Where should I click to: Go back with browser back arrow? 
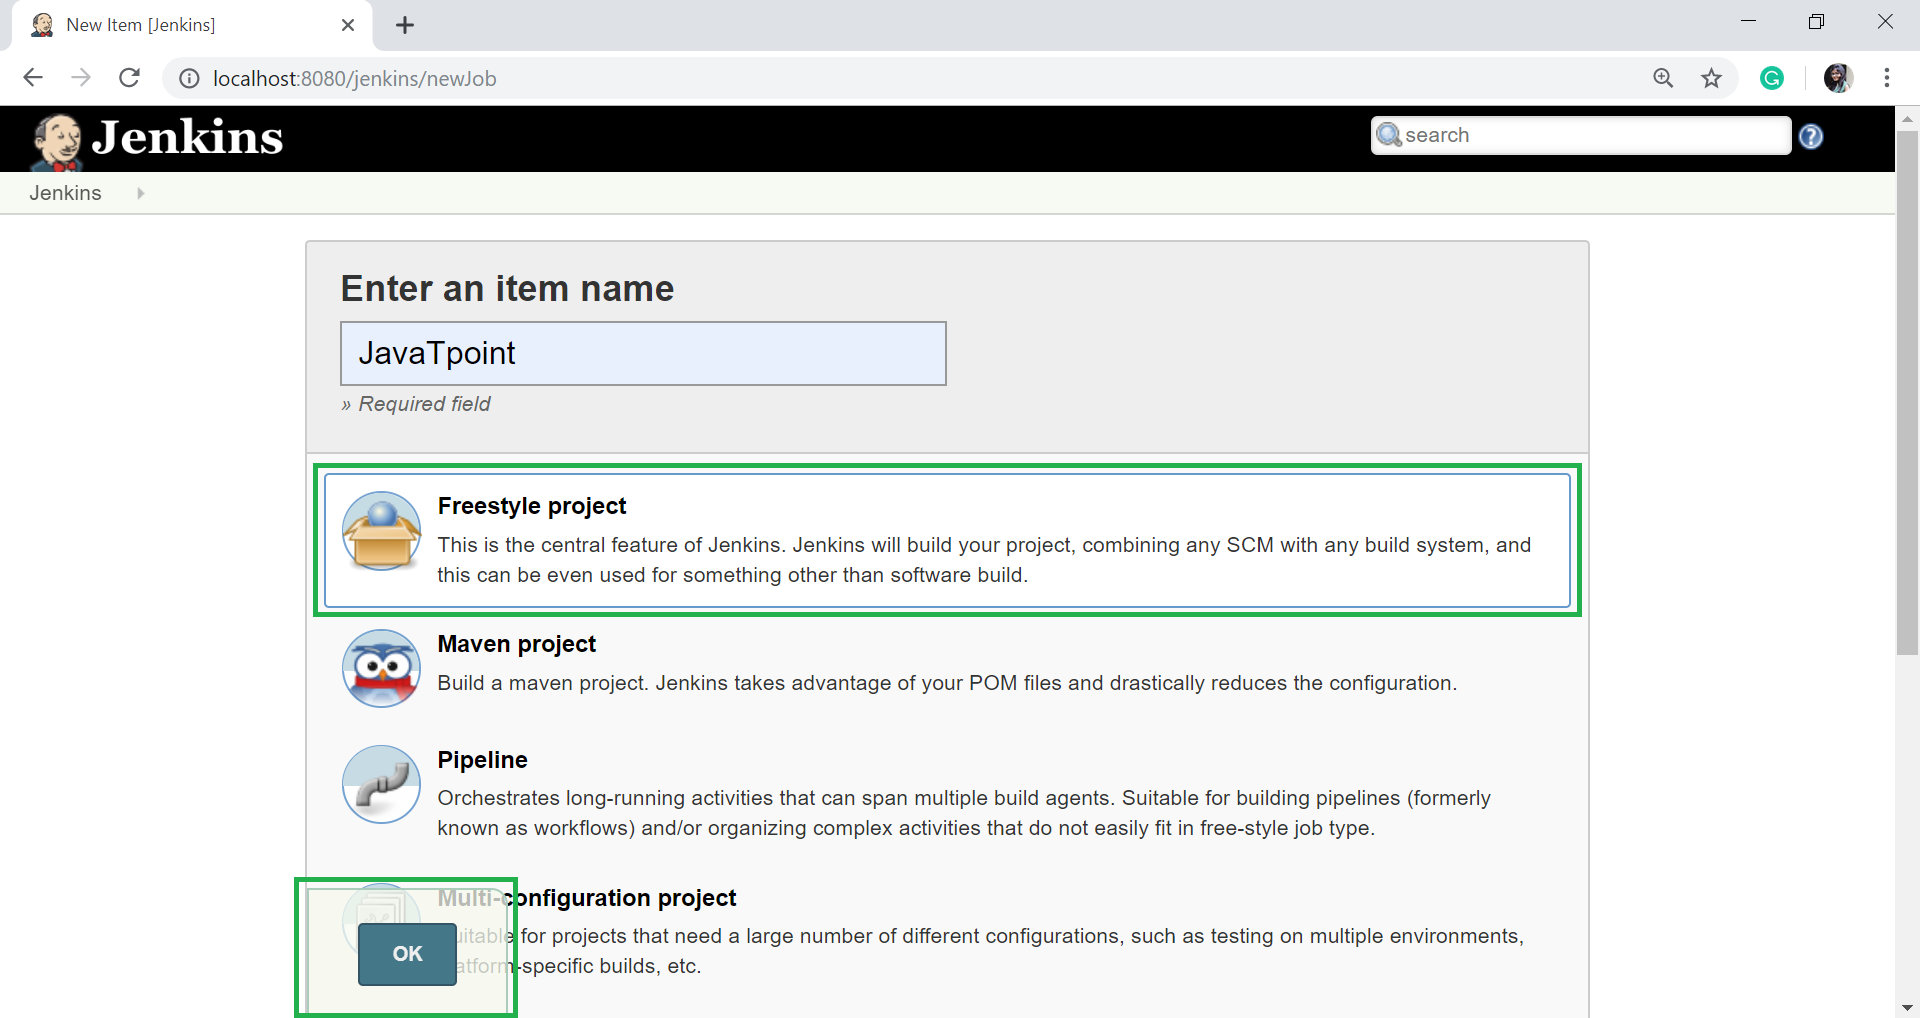pos(33,78)
